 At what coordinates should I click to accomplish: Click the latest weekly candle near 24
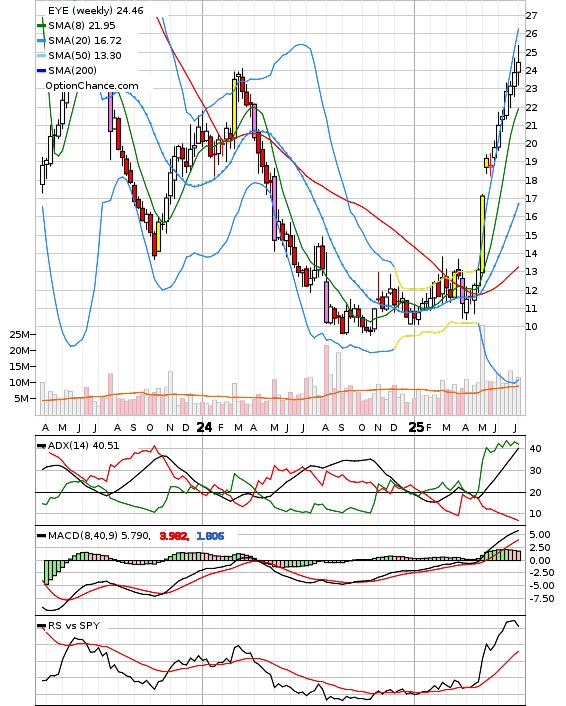click(x=519, y=66)
